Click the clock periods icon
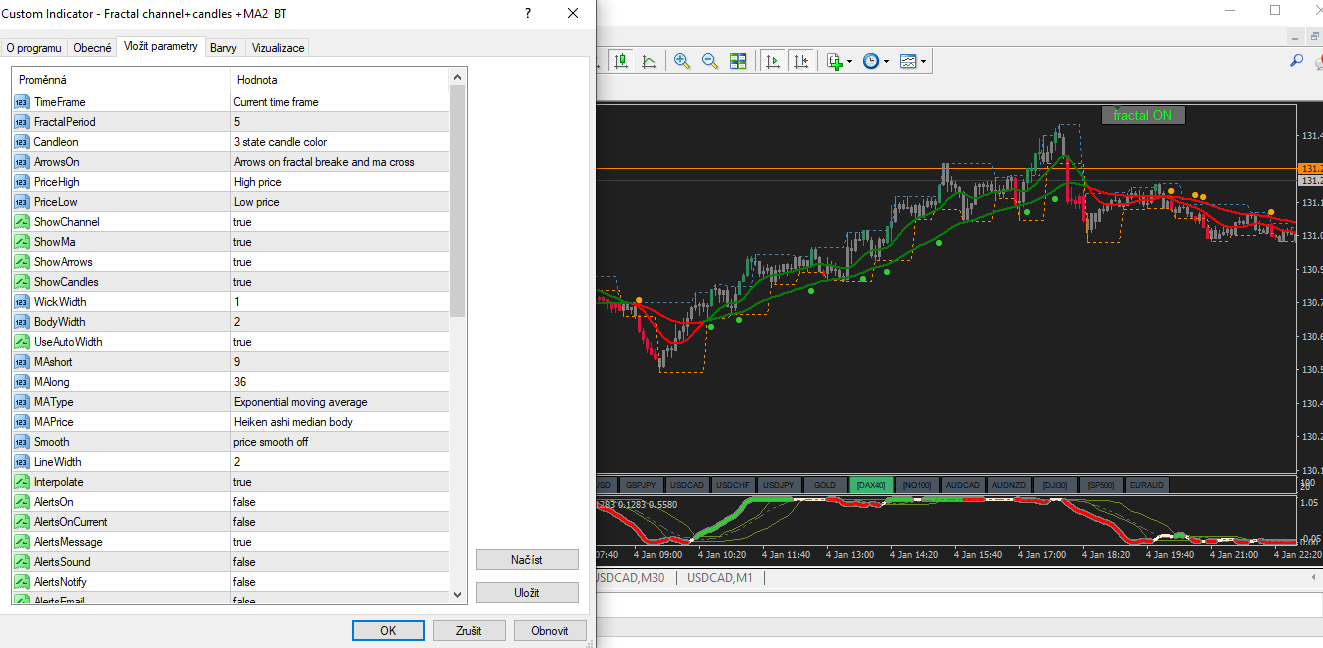This screenshot has width=1323, height=648. click(871, 61)
